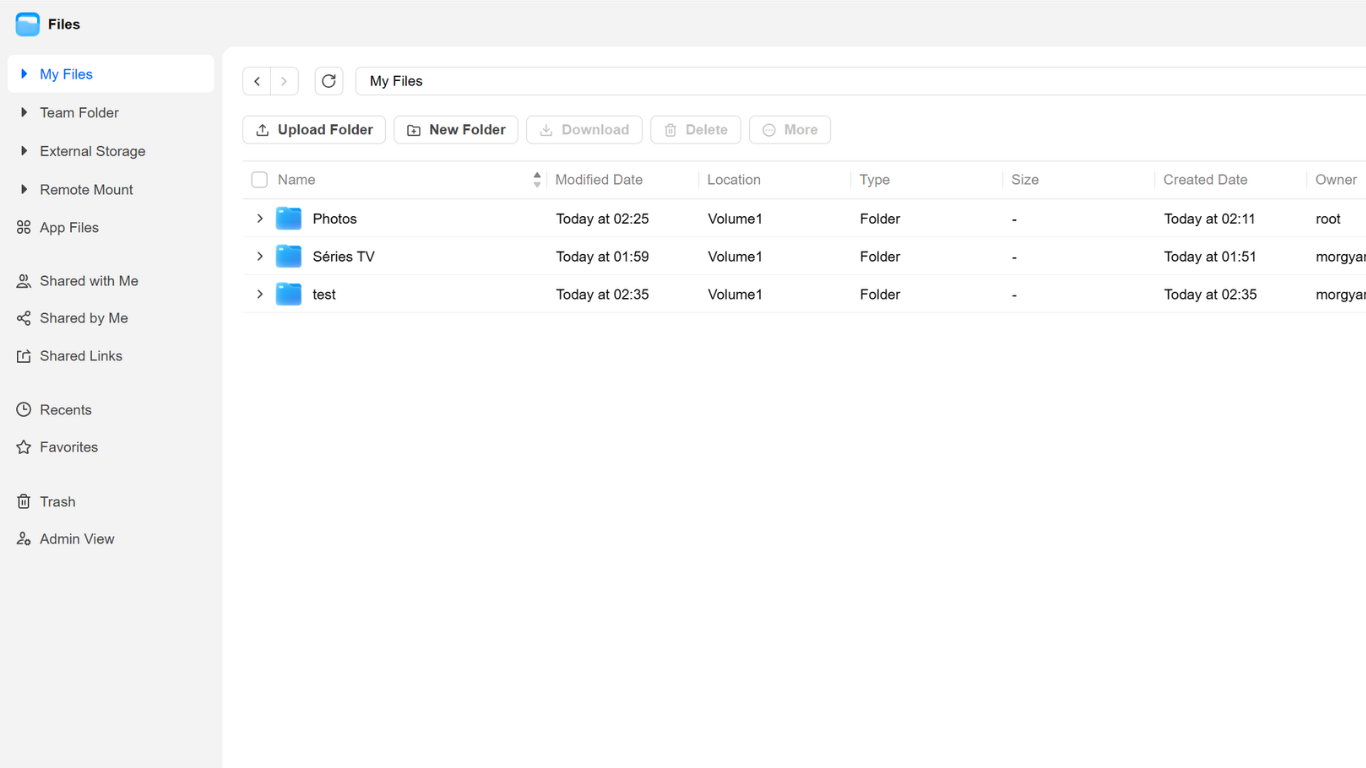This screenshot has height=768, width=1366.
Task: Expand the Photos folder row chevron
Action: (x=260, y=218)
